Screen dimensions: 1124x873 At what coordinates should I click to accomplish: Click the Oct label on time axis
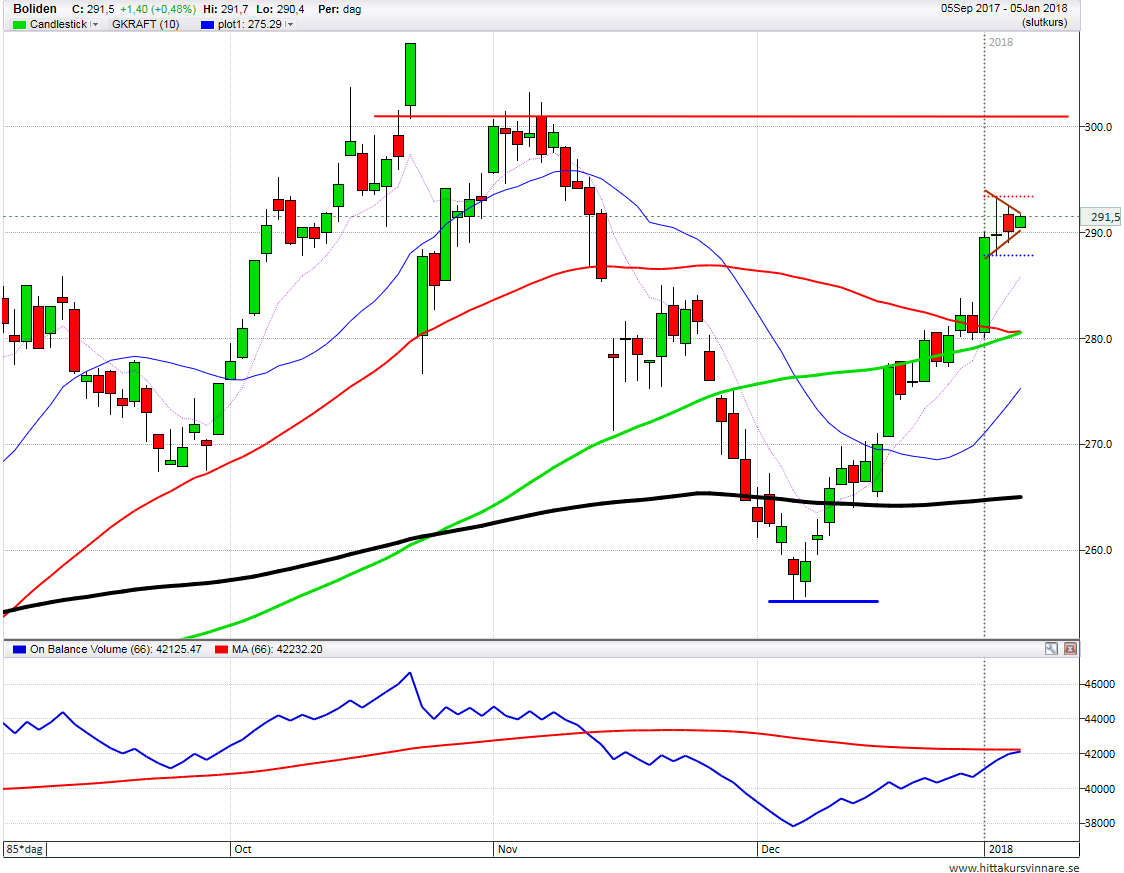(x=243, y=849)
